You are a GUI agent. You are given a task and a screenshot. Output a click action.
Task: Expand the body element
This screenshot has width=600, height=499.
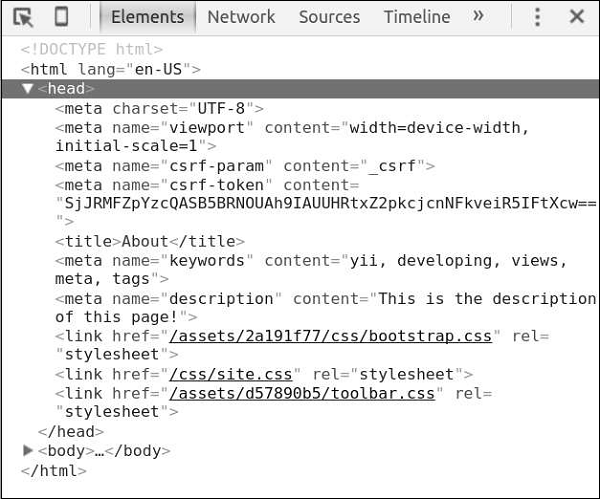tap(28, 451)
